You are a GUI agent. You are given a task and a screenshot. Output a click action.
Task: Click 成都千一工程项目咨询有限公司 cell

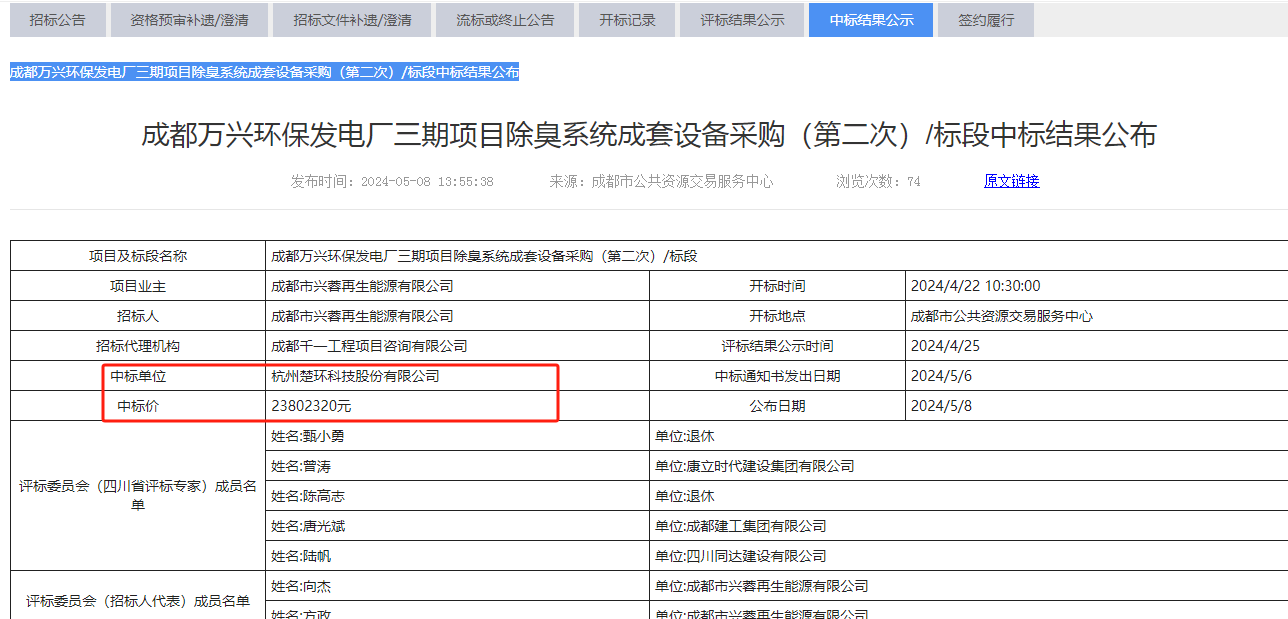click(457, 346)
